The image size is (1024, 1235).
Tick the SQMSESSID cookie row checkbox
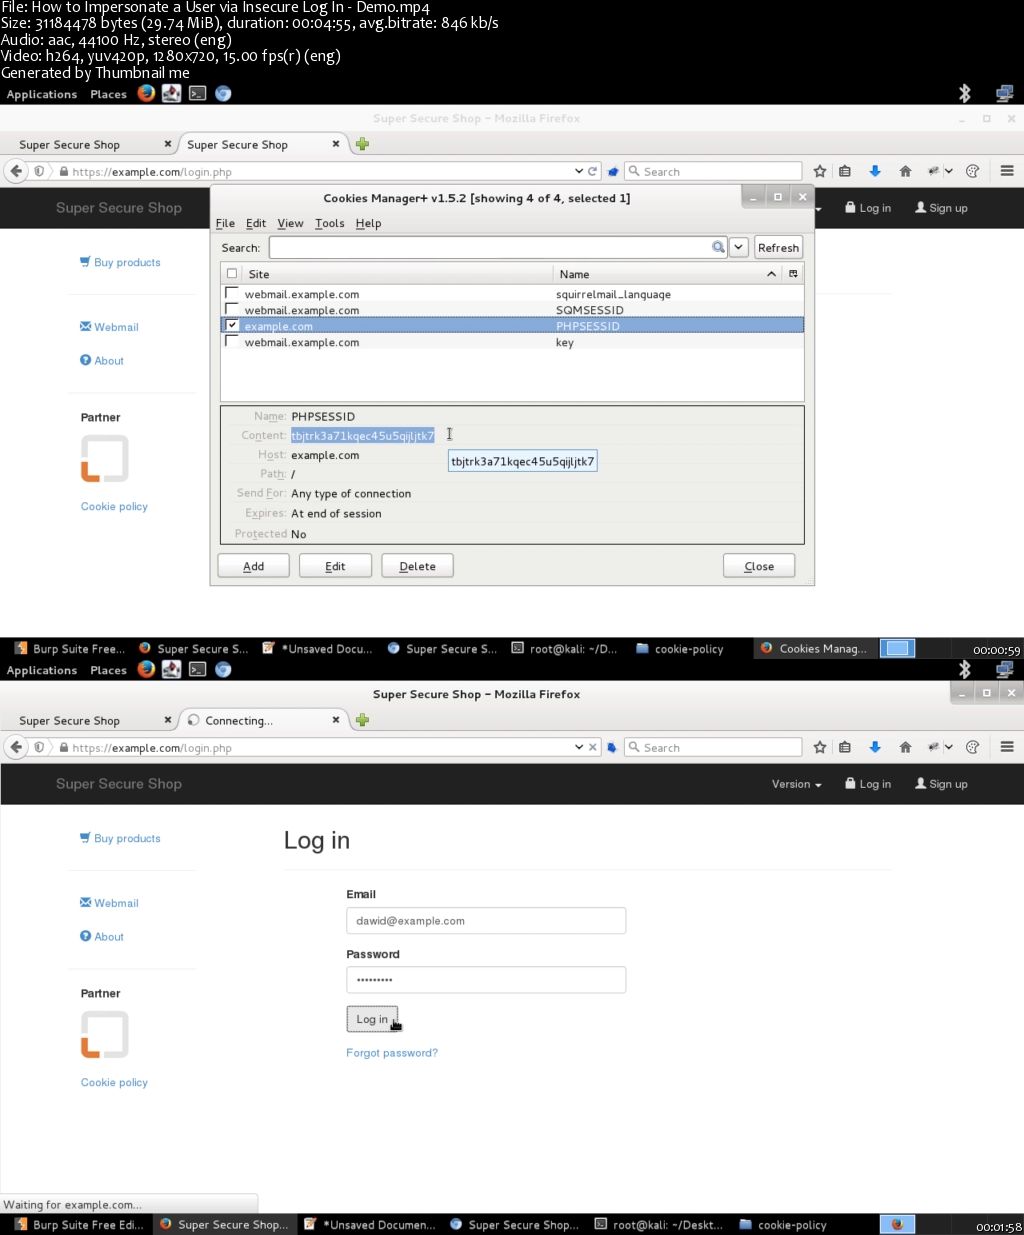click(x=232, y=309)
